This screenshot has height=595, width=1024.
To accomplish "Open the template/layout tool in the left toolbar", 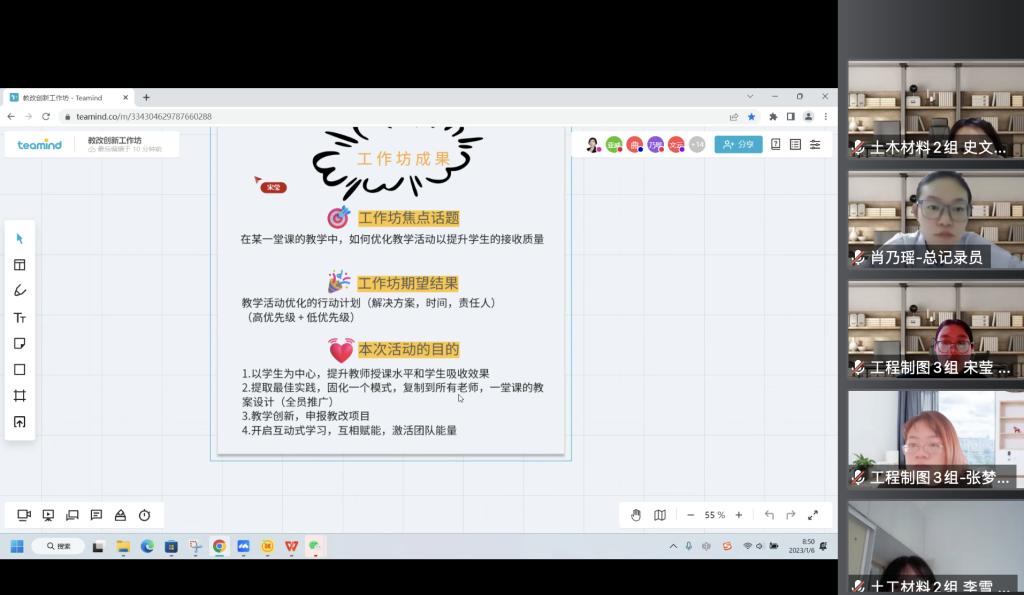I will (x=20, y=265).
